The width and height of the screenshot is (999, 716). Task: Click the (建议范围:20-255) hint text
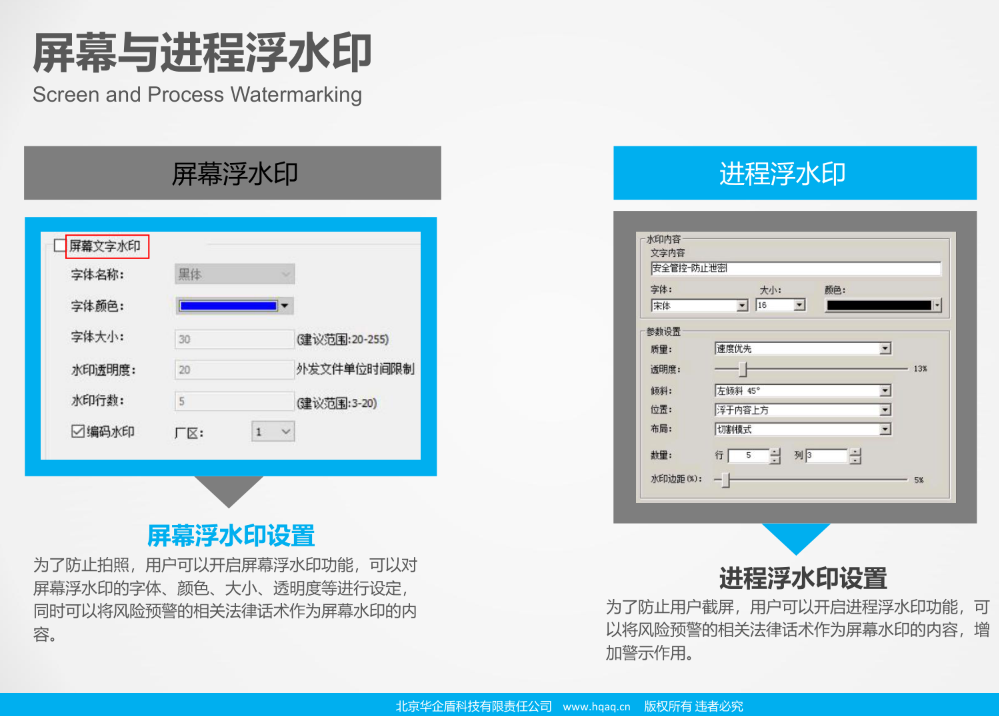click(343, 339)
